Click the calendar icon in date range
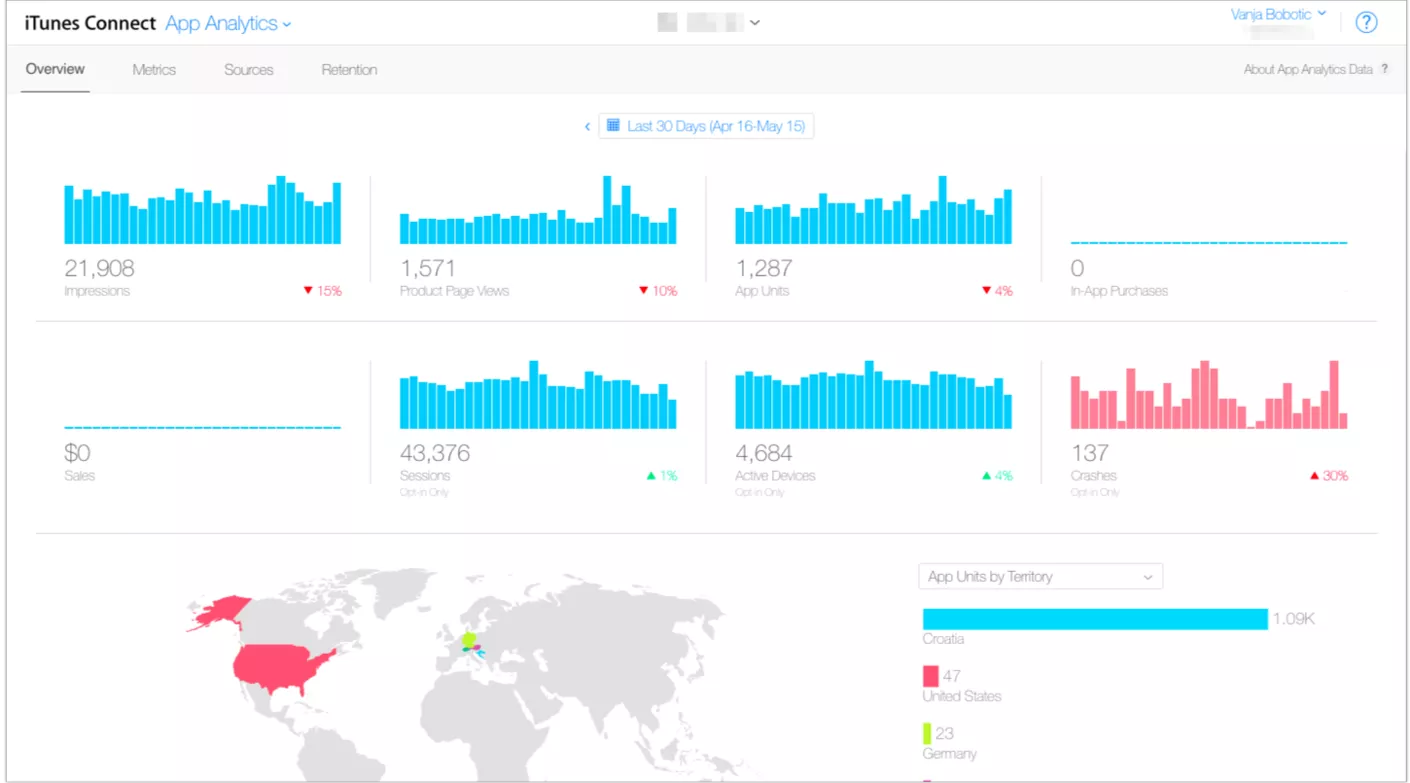Image resolution: width=1410 pixels, height=783 pixels. (x=613, y=126)
